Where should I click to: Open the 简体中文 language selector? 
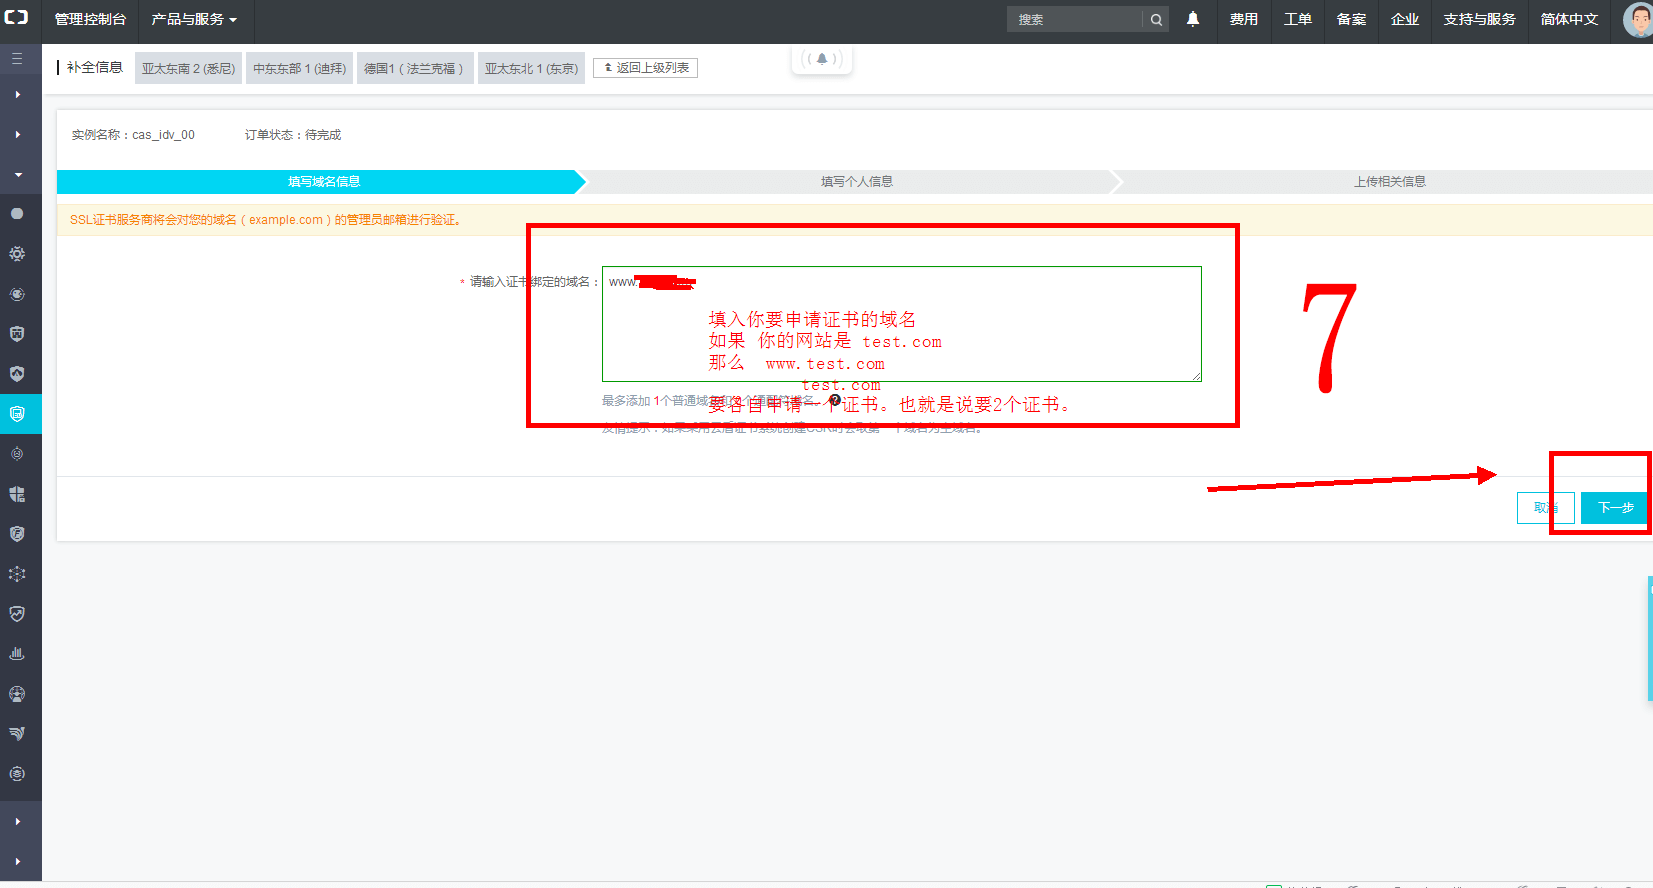(x=1568, y=20)
